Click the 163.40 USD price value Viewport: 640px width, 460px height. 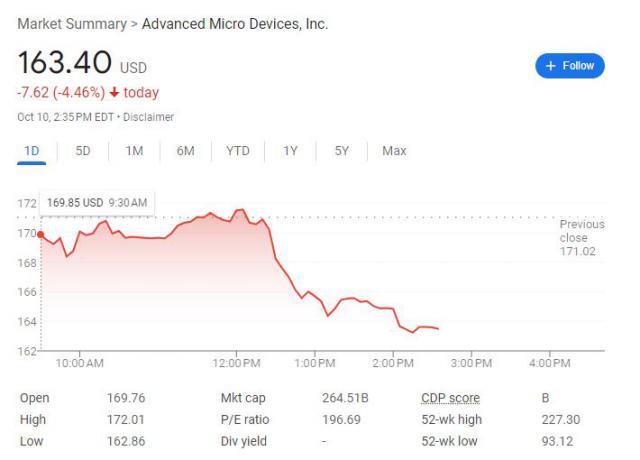66,63
